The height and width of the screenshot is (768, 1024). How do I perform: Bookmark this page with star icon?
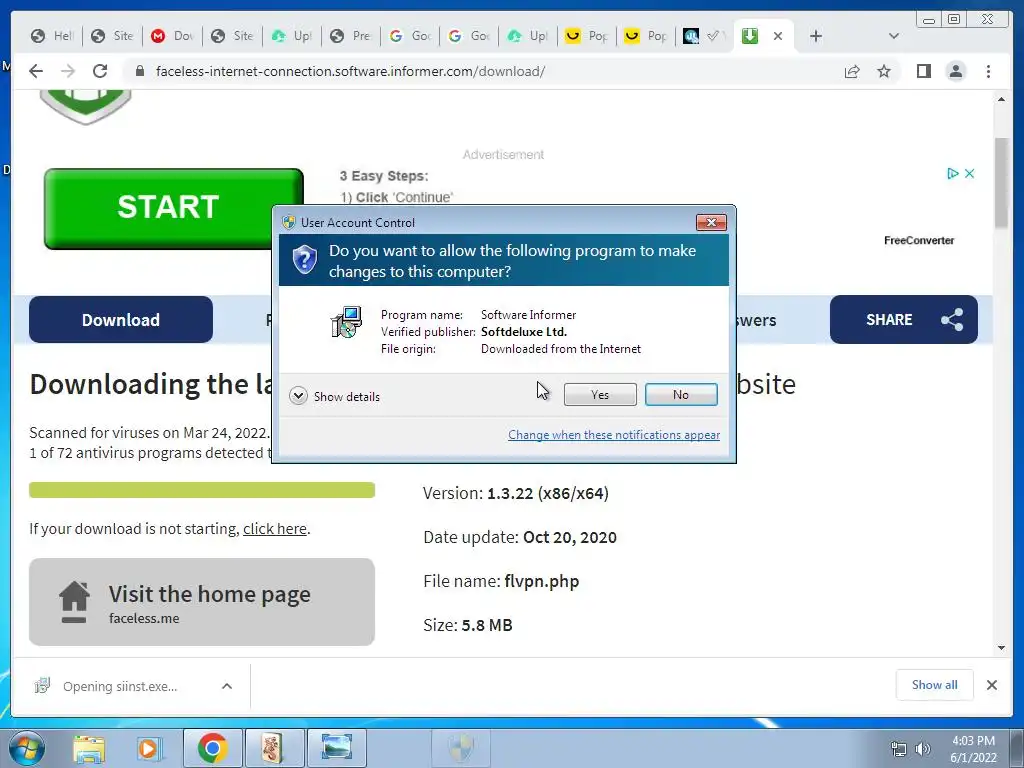coord(884,71)
